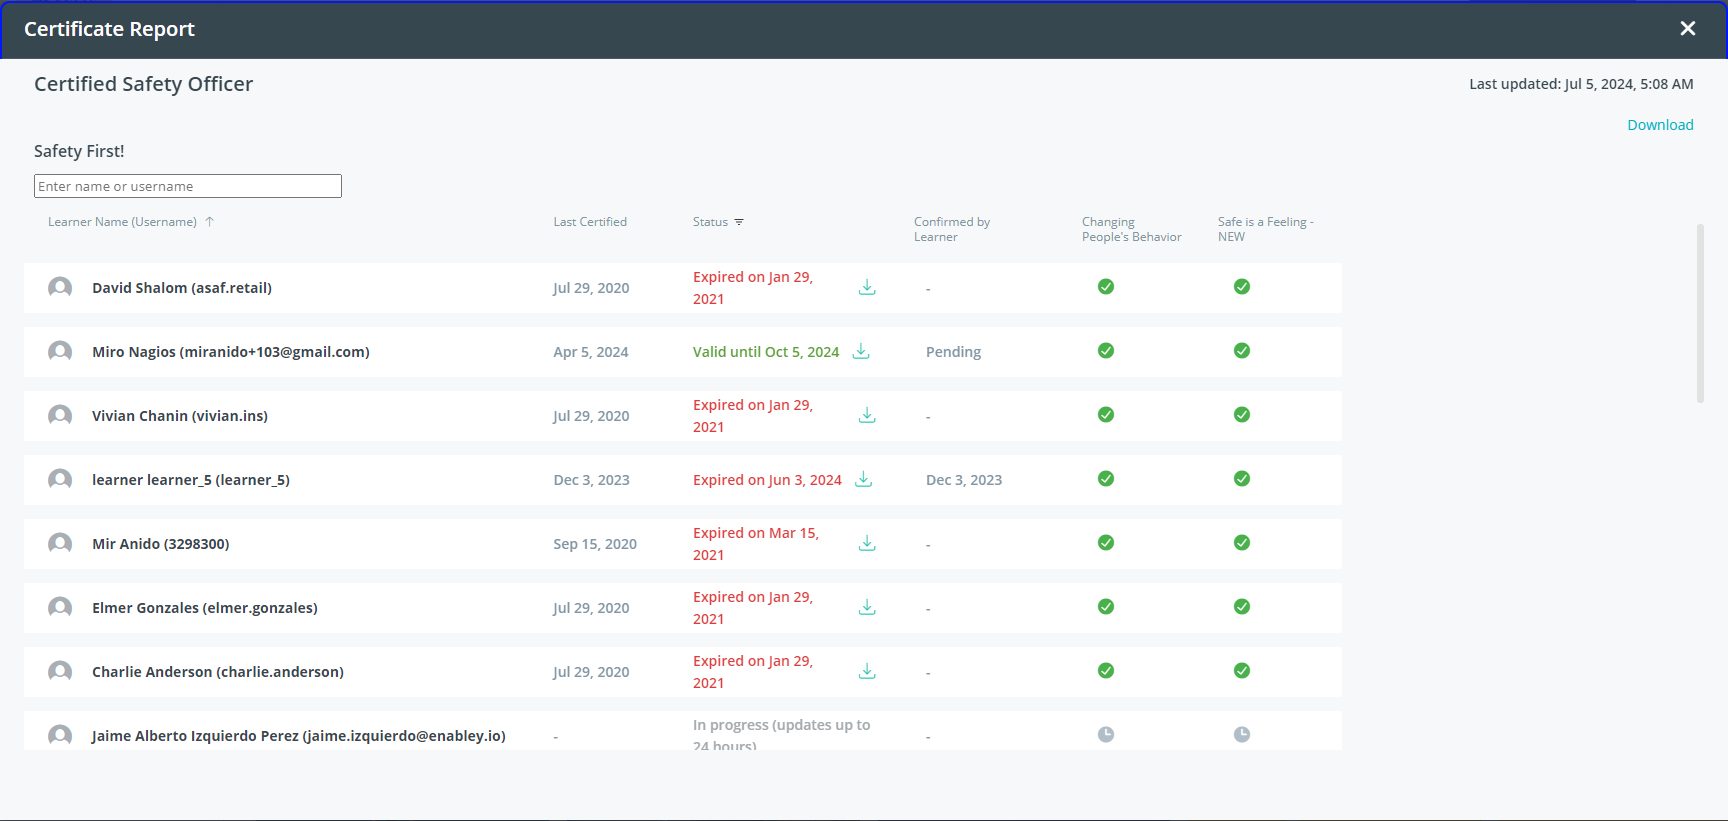Click the Confirmed by Learner column header

pyautogui.click(x=951, y=229)
